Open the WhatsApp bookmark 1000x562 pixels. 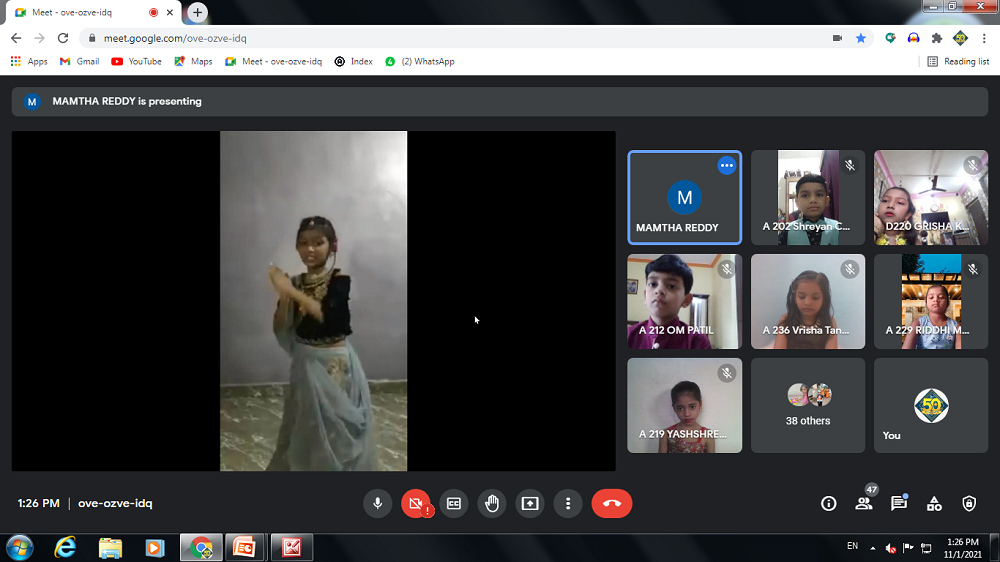420,61
